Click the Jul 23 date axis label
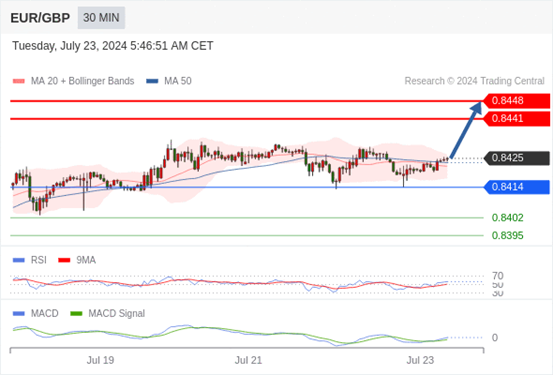The image size is (553, 375). [420, 361]
